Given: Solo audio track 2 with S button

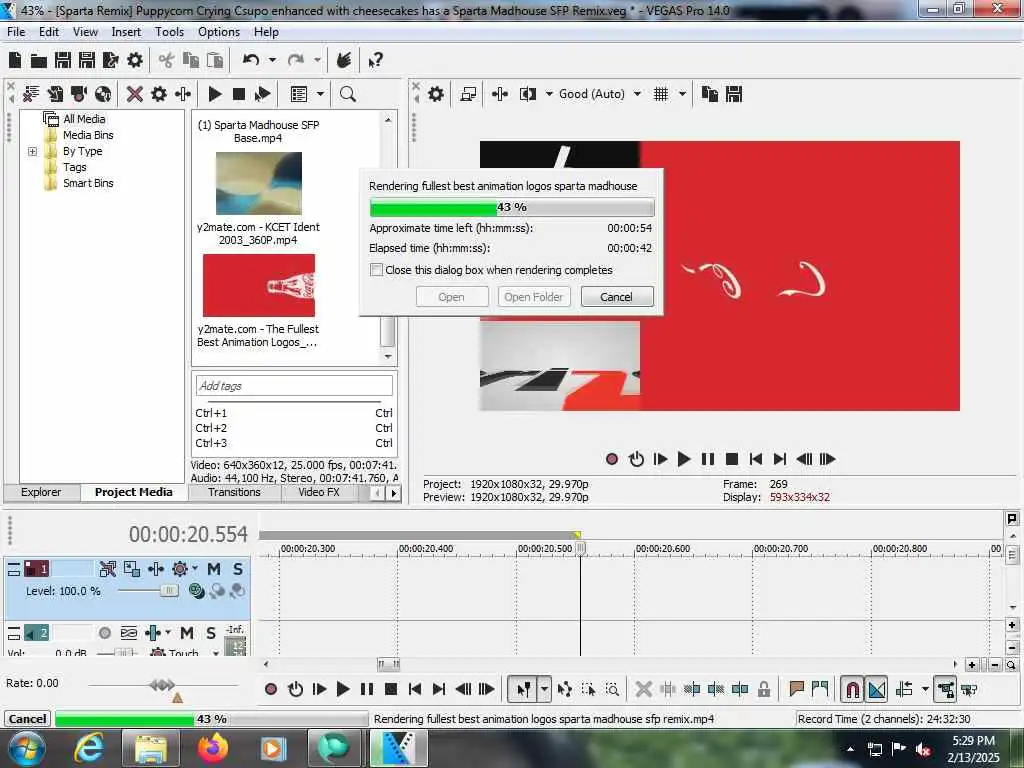Looking at the screenshot, I should coord(211,633).
